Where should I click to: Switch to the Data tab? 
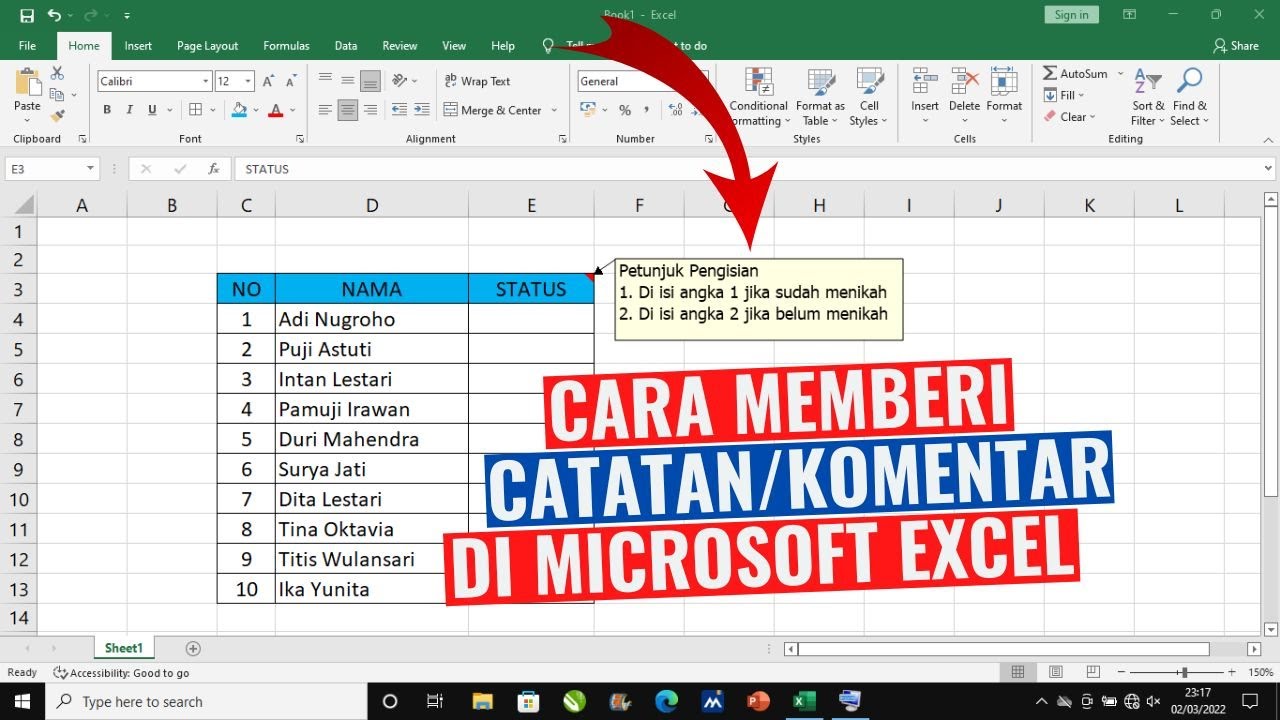point(346,45)
